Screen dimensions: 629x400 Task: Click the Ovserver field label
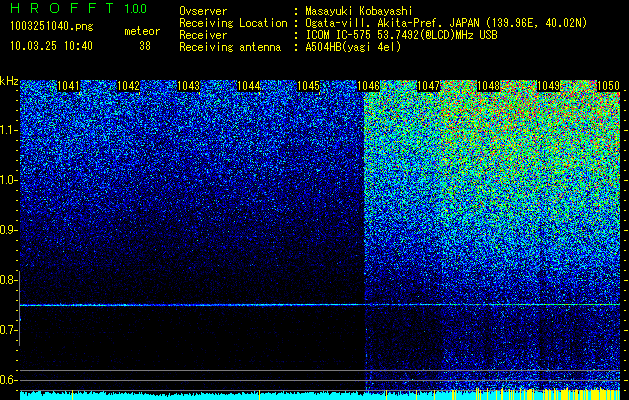[x=203, y=11]
